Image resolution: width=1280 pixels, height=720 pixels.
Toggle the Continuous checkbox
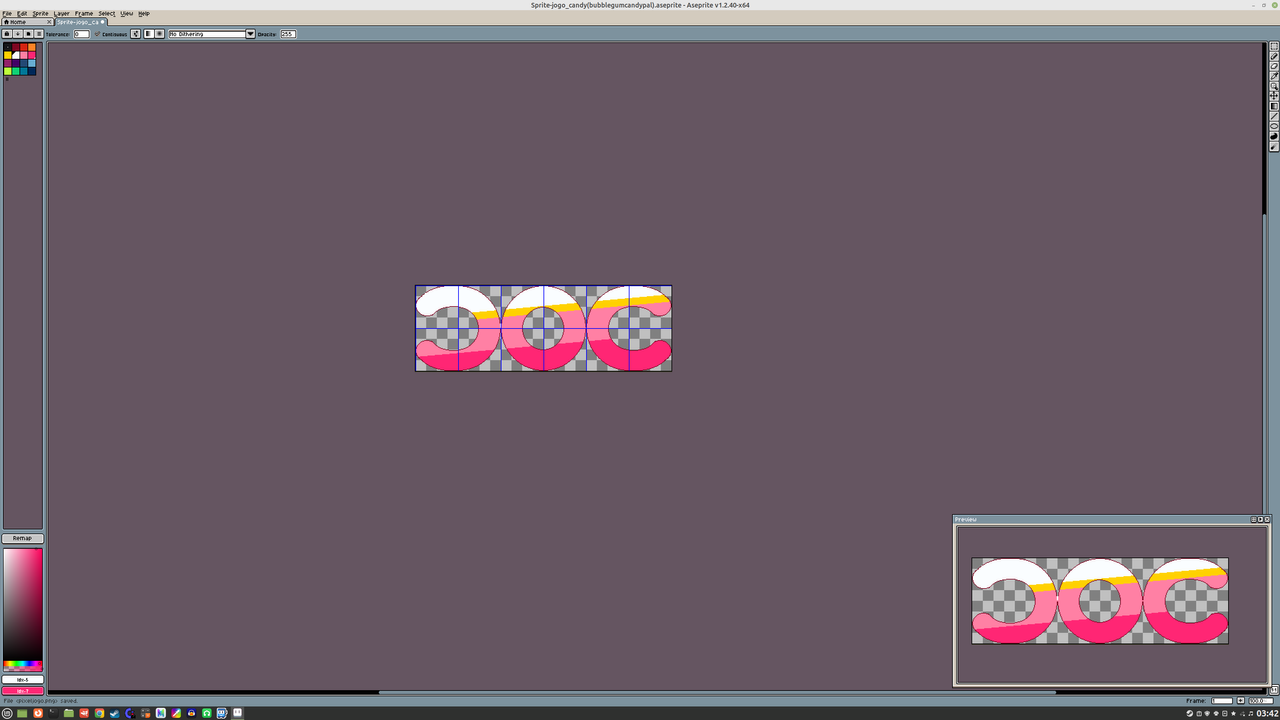[111, 34]
